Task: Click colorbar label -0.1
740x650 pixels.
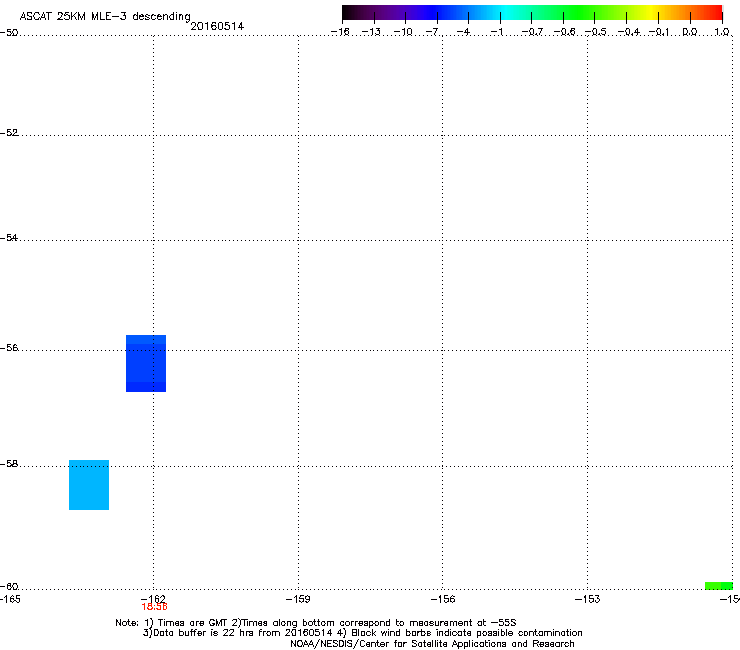Action: click(x=659, y=32)
